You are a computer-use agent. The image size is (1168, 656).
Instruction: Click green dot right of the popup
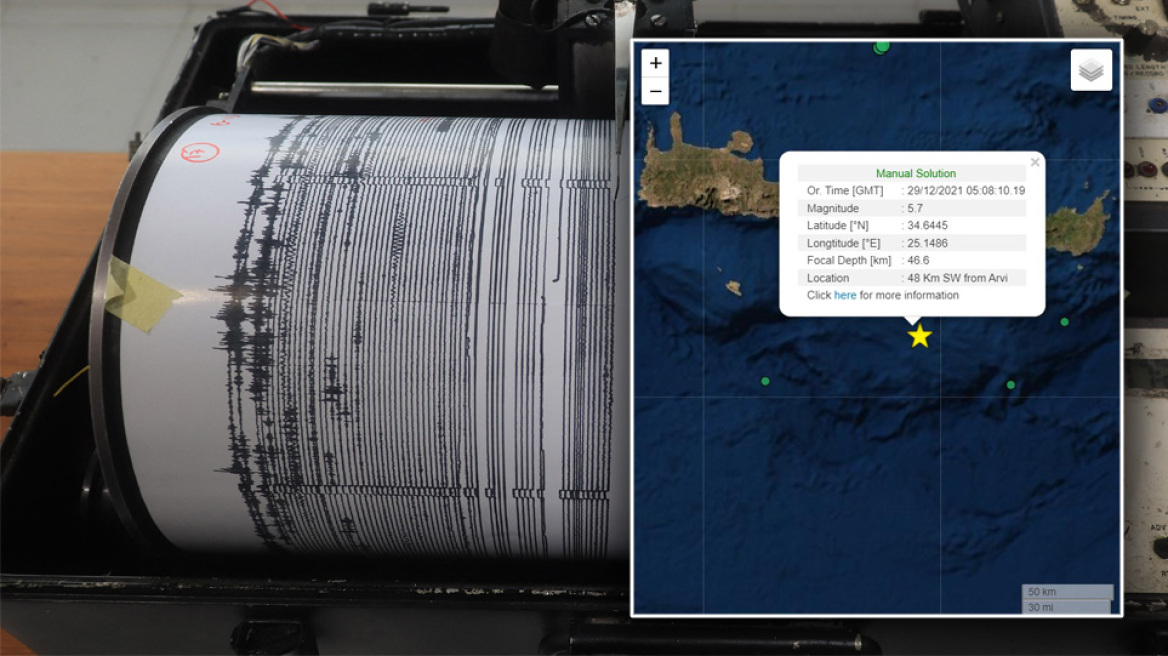point(1064,322)
